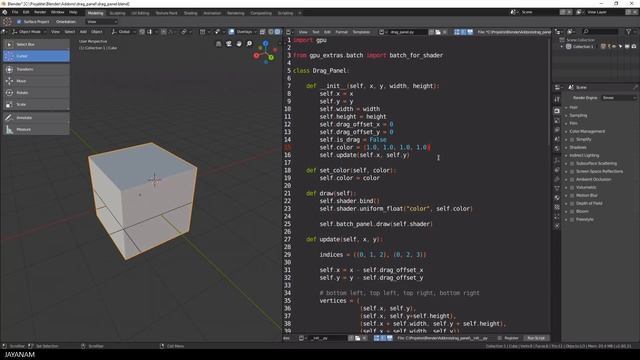Viewport: 640px width, 360px height.
Task: Click the viewport pan hand icon
Action: pos(239,44)
